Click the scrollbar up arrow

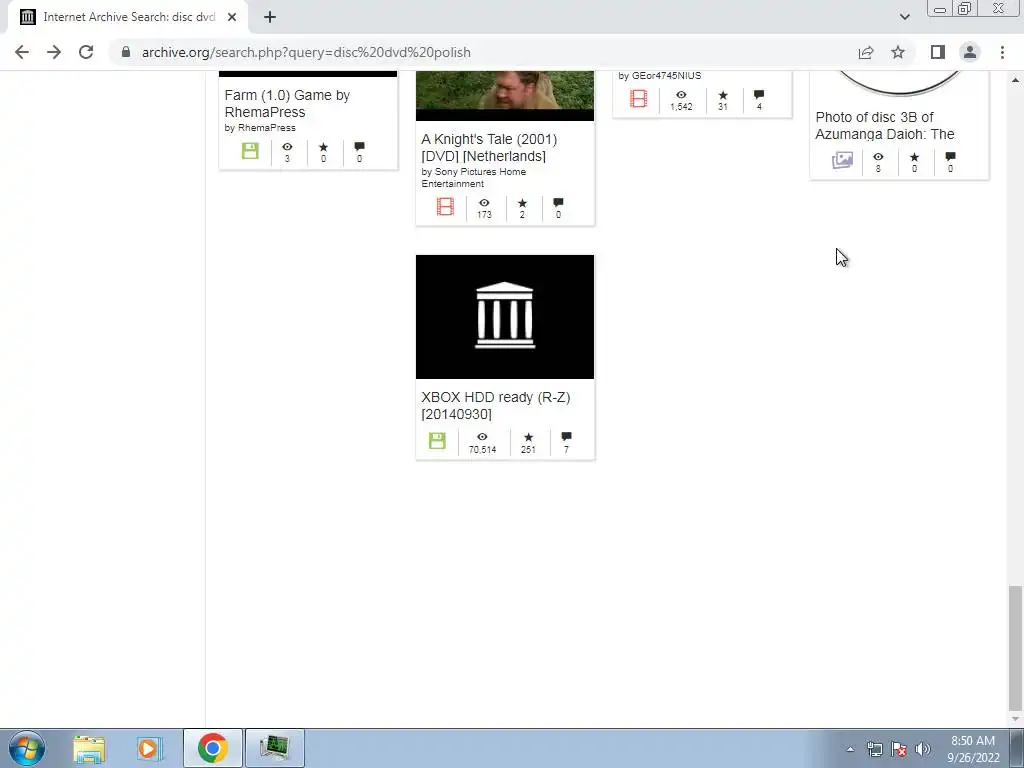(1015, 79)
